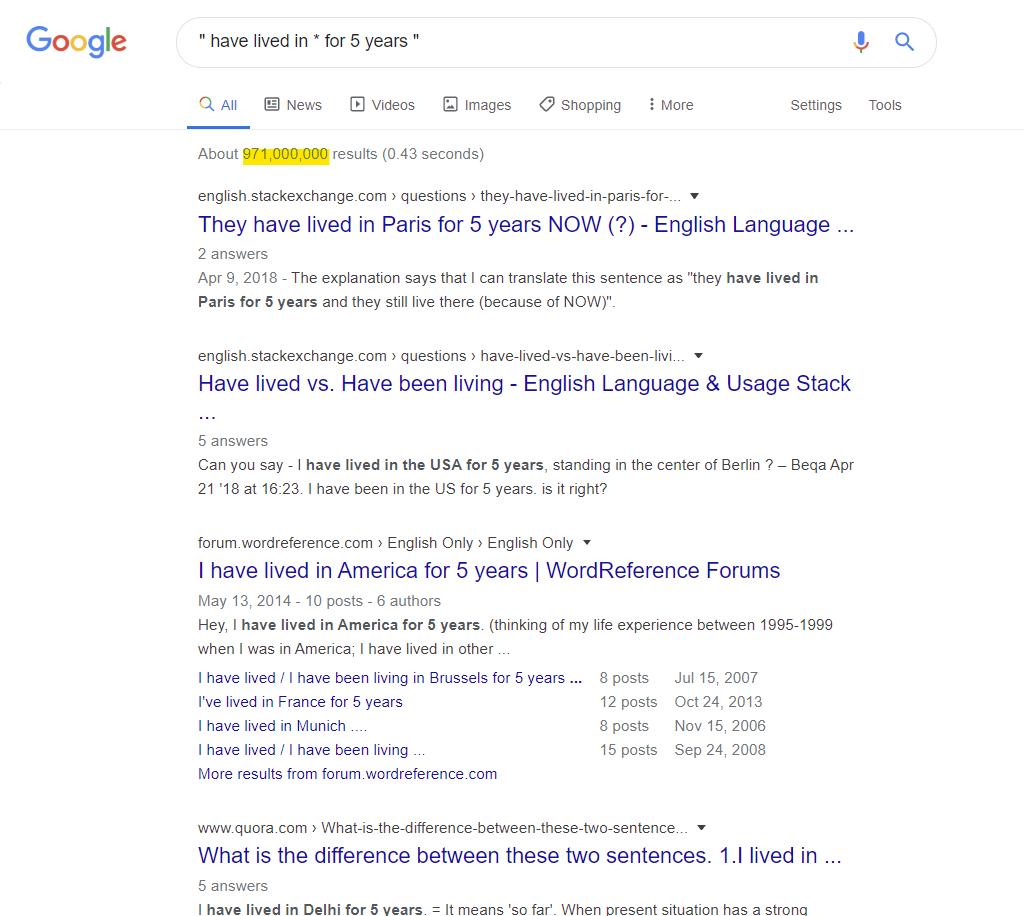Open the search Tools options
This screenshot has height=916, width=1024.
(x=884, y=105)
